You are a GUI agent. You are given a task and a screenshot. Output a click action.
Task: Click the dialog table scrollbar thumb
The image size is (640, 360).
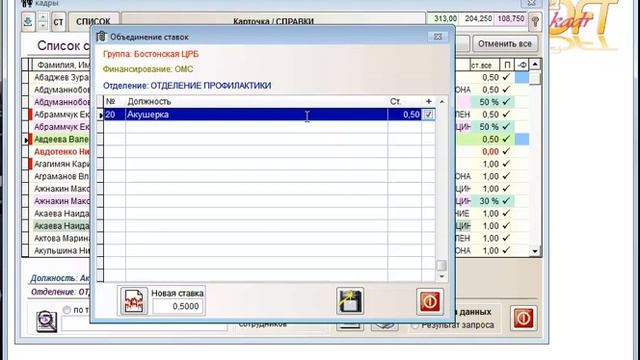[x=441, y=265]
